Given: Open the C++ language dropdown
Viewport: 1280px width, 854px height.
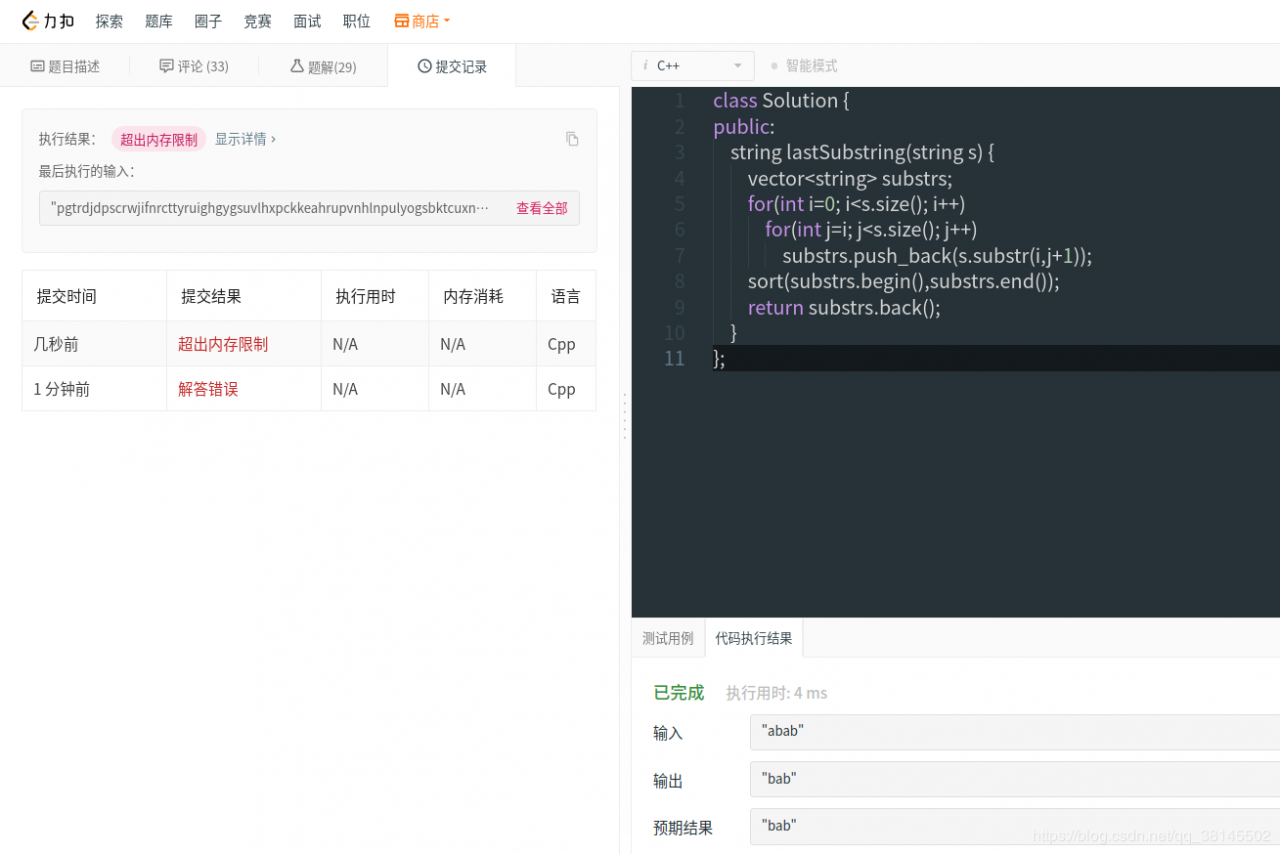Looking at the screenshot, I should 692,66.
